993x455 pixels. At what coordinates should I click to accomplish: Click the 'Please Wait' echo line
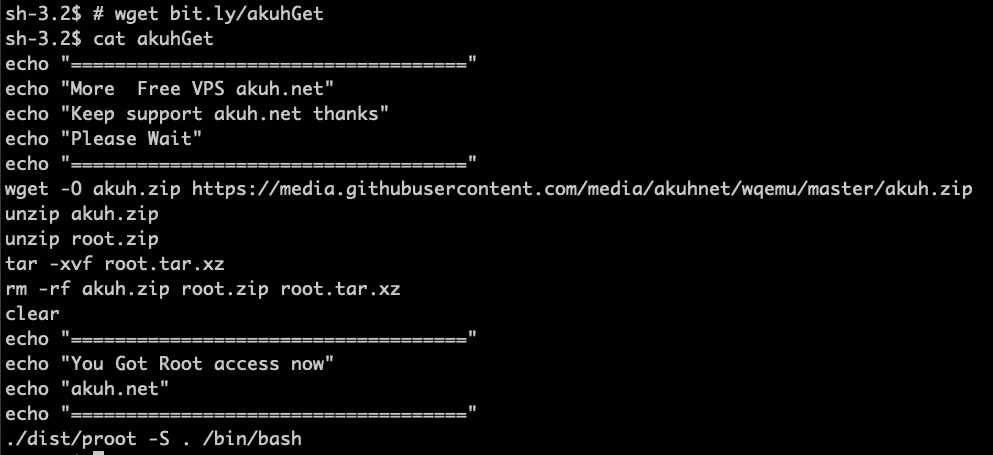pos(104,139)
